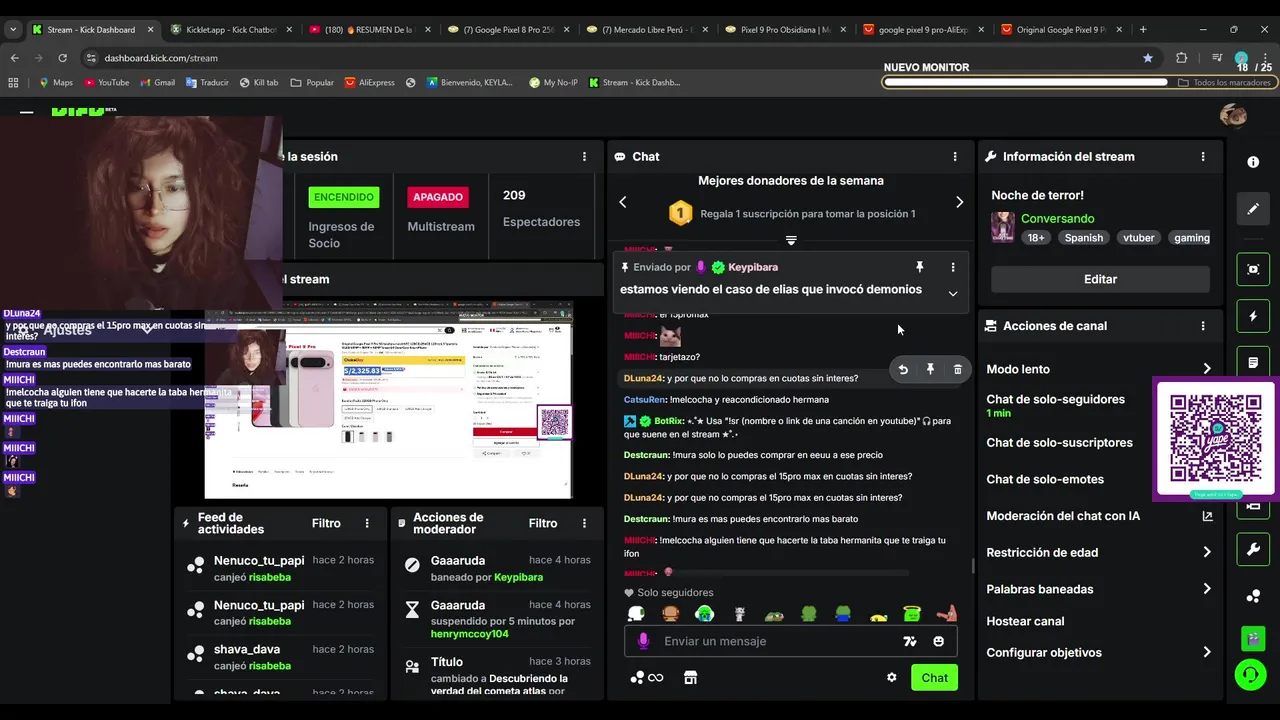Image resolution: width=1280 pixels, height=720 pixels.
Task: Open Información del stream three-dot menu
Action: (x=1203, y=157)
